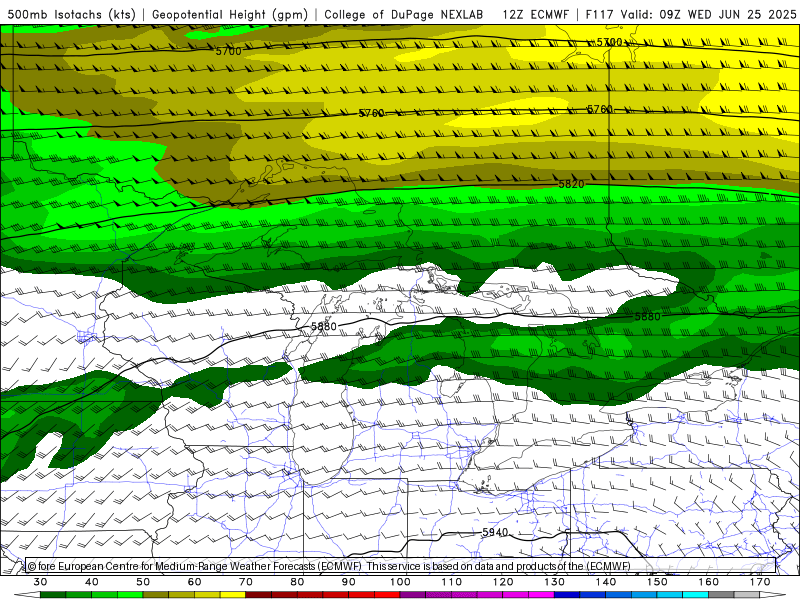The width and height of the screenshot is (800, 600).
Task: Click the 130 value on the color scale
Action: [555, 582]
